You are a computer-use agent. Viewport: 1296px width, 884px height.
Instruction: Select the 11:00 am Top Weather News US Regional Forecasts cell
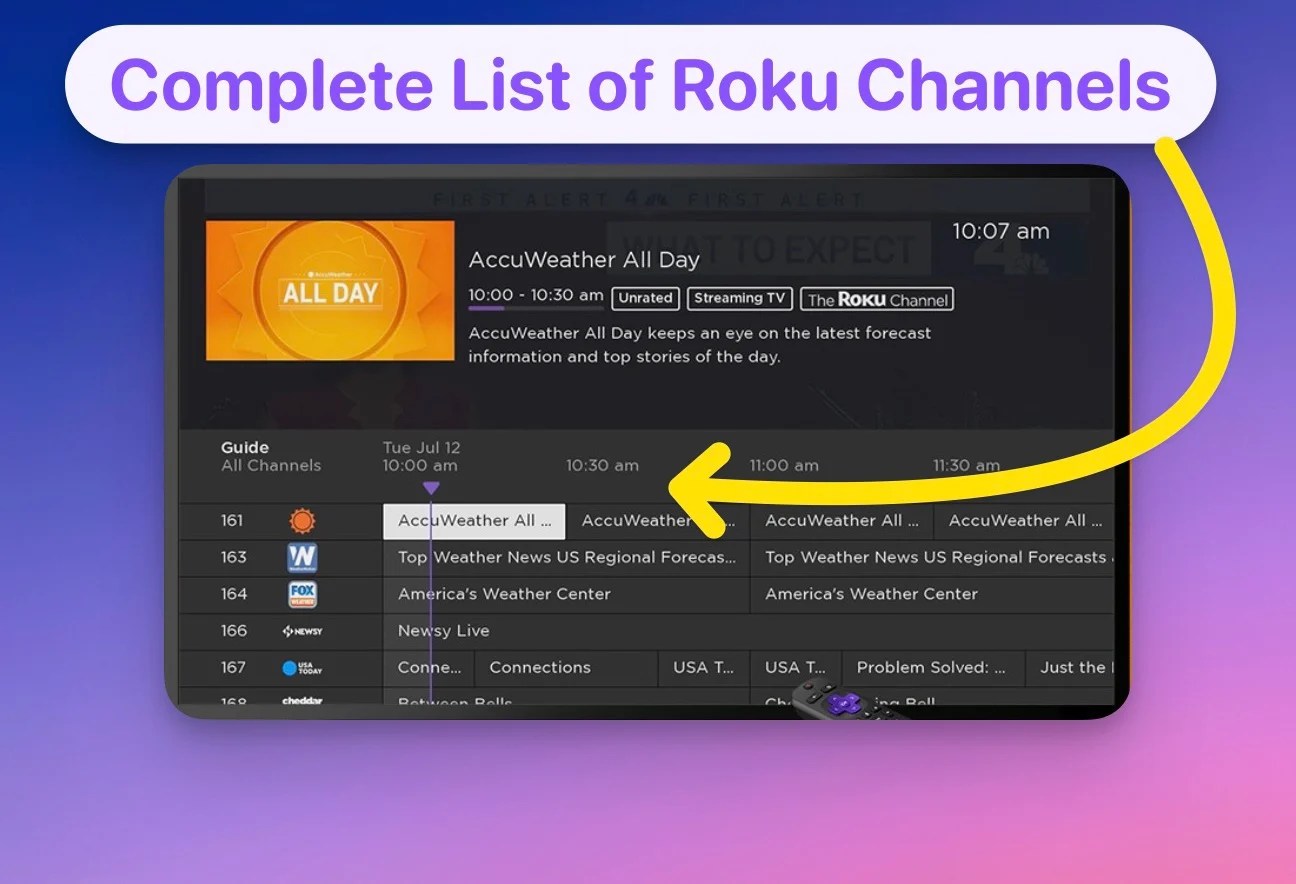(932, 558)
